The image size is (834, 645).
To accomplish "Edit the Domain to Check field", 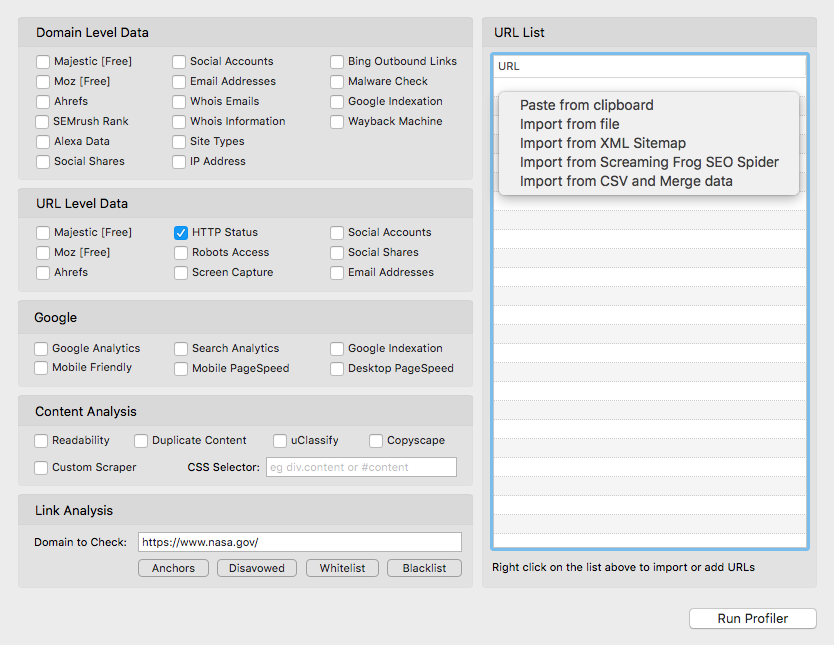I will (x=299, y=541).
